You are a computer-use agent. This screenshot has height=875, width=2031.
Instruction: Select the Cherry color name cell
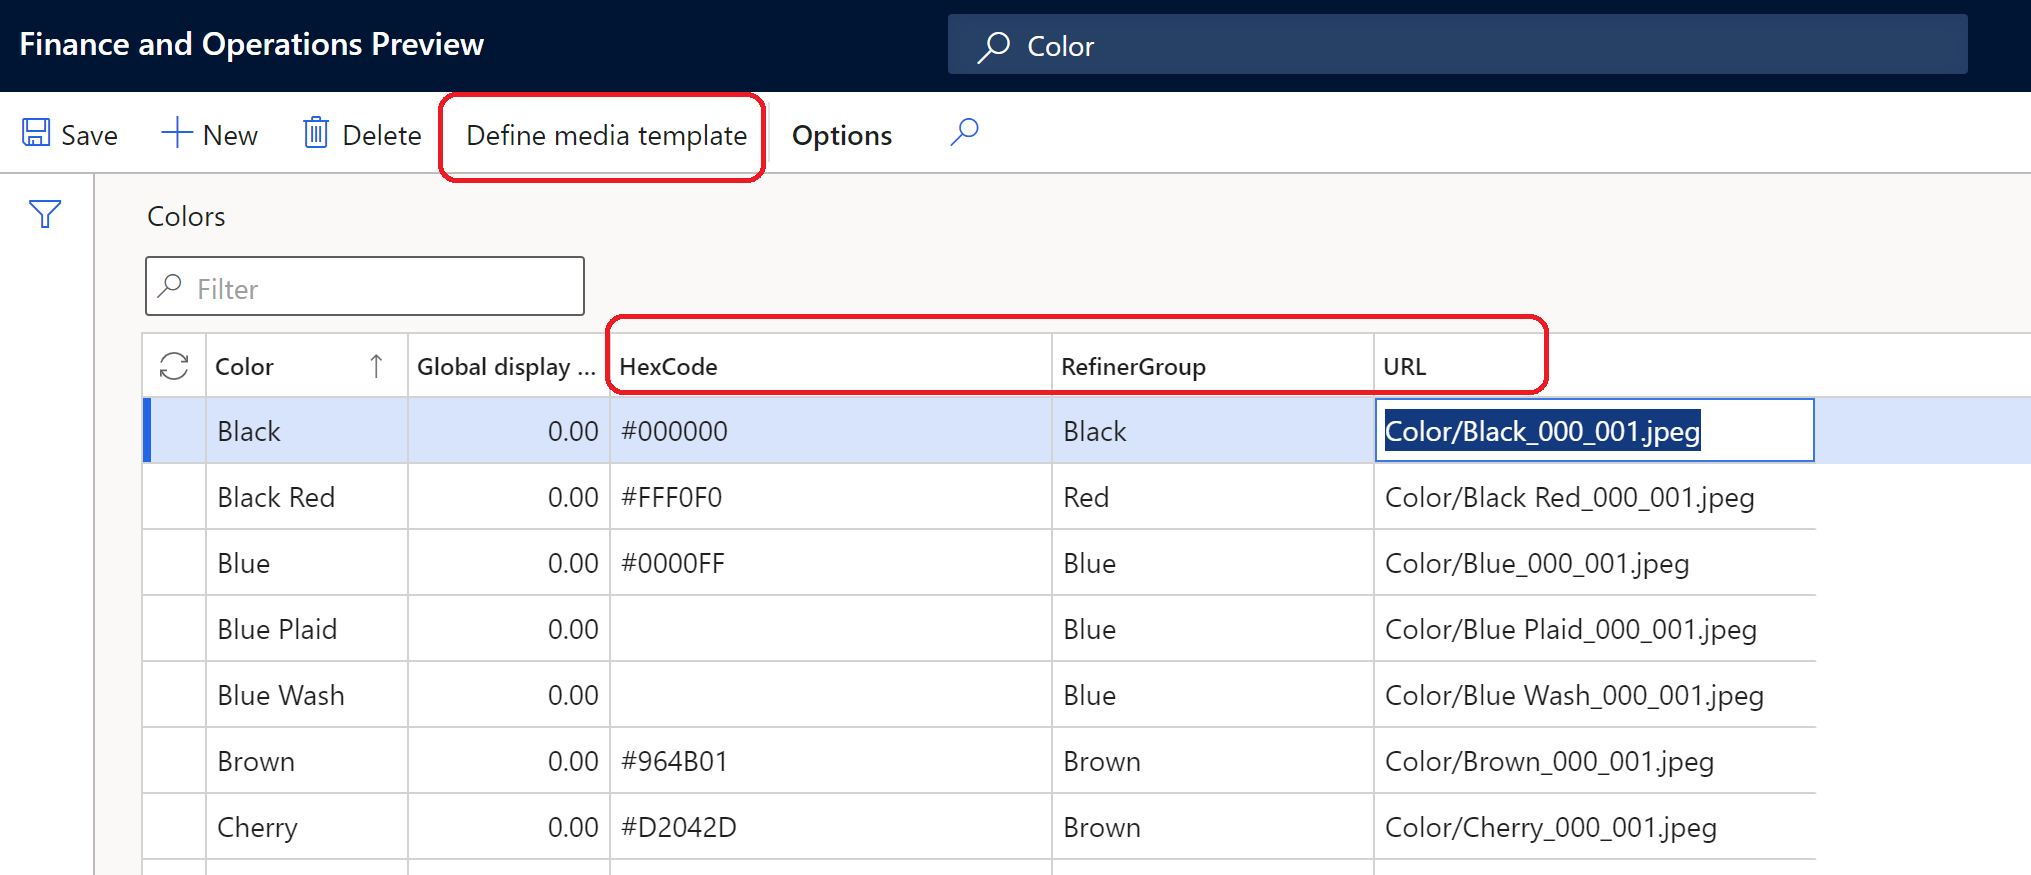[306, 827]
